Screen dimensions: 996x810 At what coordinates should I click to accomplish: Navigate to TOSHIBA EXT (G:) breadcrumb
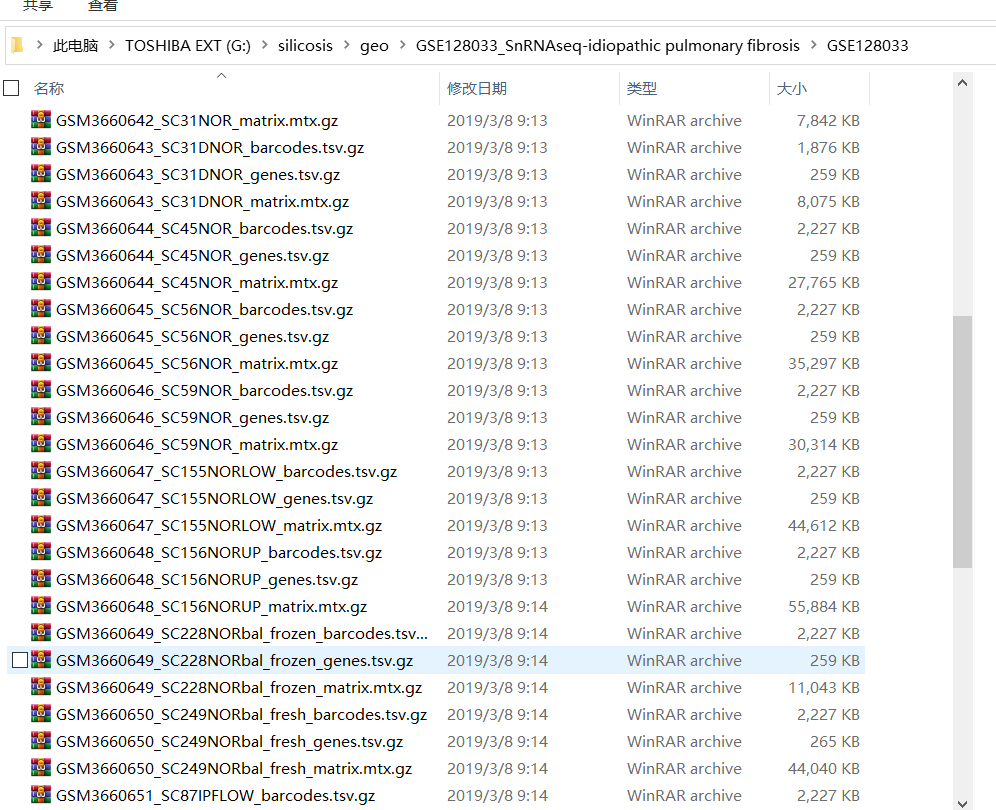click(x=188, y=45)
